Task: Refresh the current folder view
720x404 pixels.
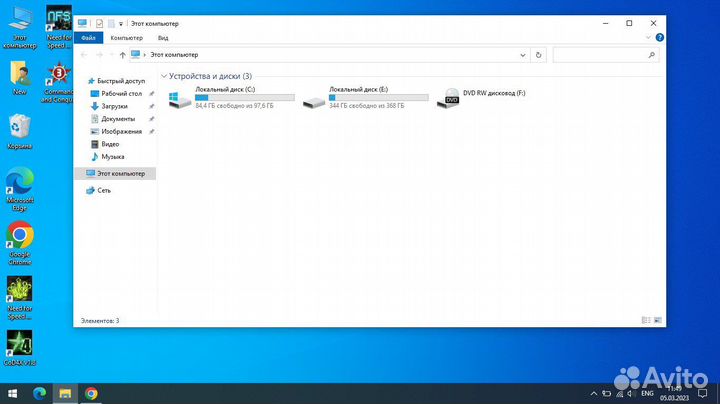Action: tap(538, 55)
